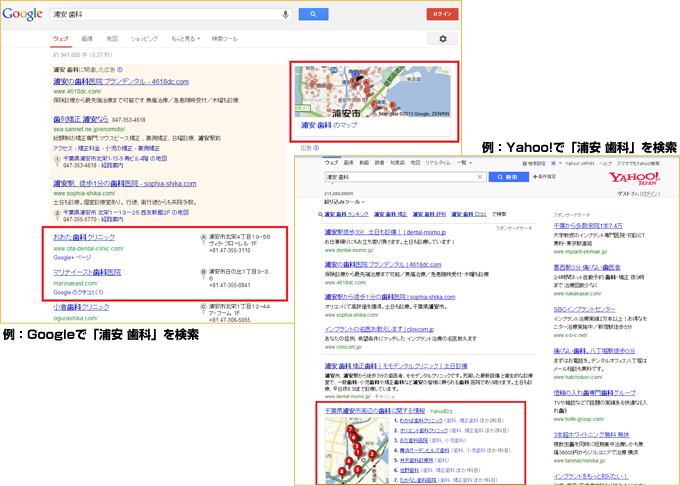
Task: Open the ショッピング tab in Google
Action: point(144,39)
